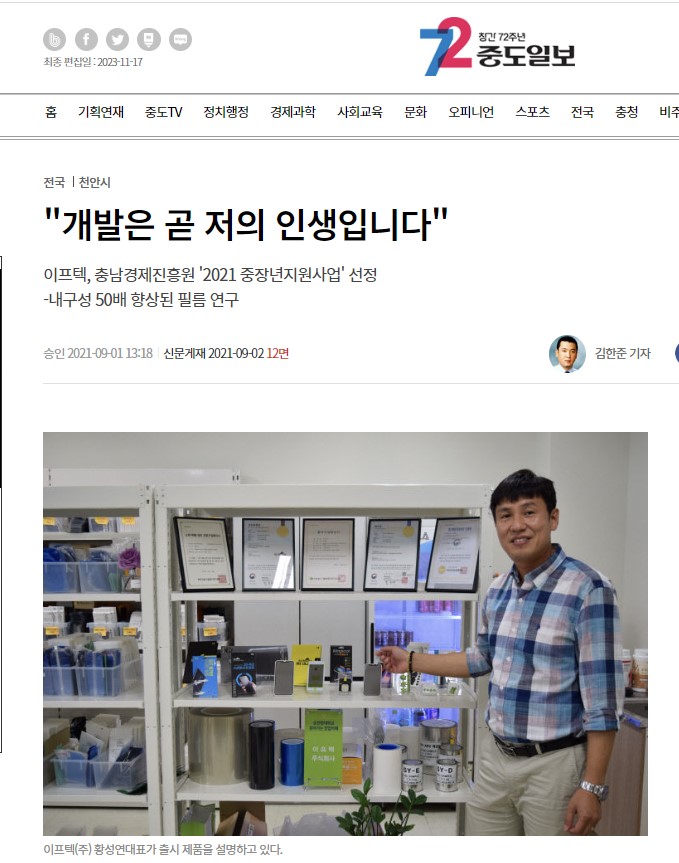Image resolution: width=679 pixels, height=863 pixels.
Task: Open the 기획연재 menu
Action: pyautogui.click(x=101, y=112)
